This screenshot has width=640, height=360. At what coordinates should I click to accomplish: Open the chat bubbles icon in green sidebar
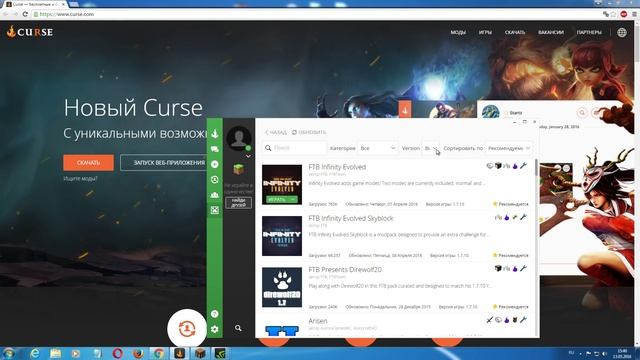(x=215, y=149)
